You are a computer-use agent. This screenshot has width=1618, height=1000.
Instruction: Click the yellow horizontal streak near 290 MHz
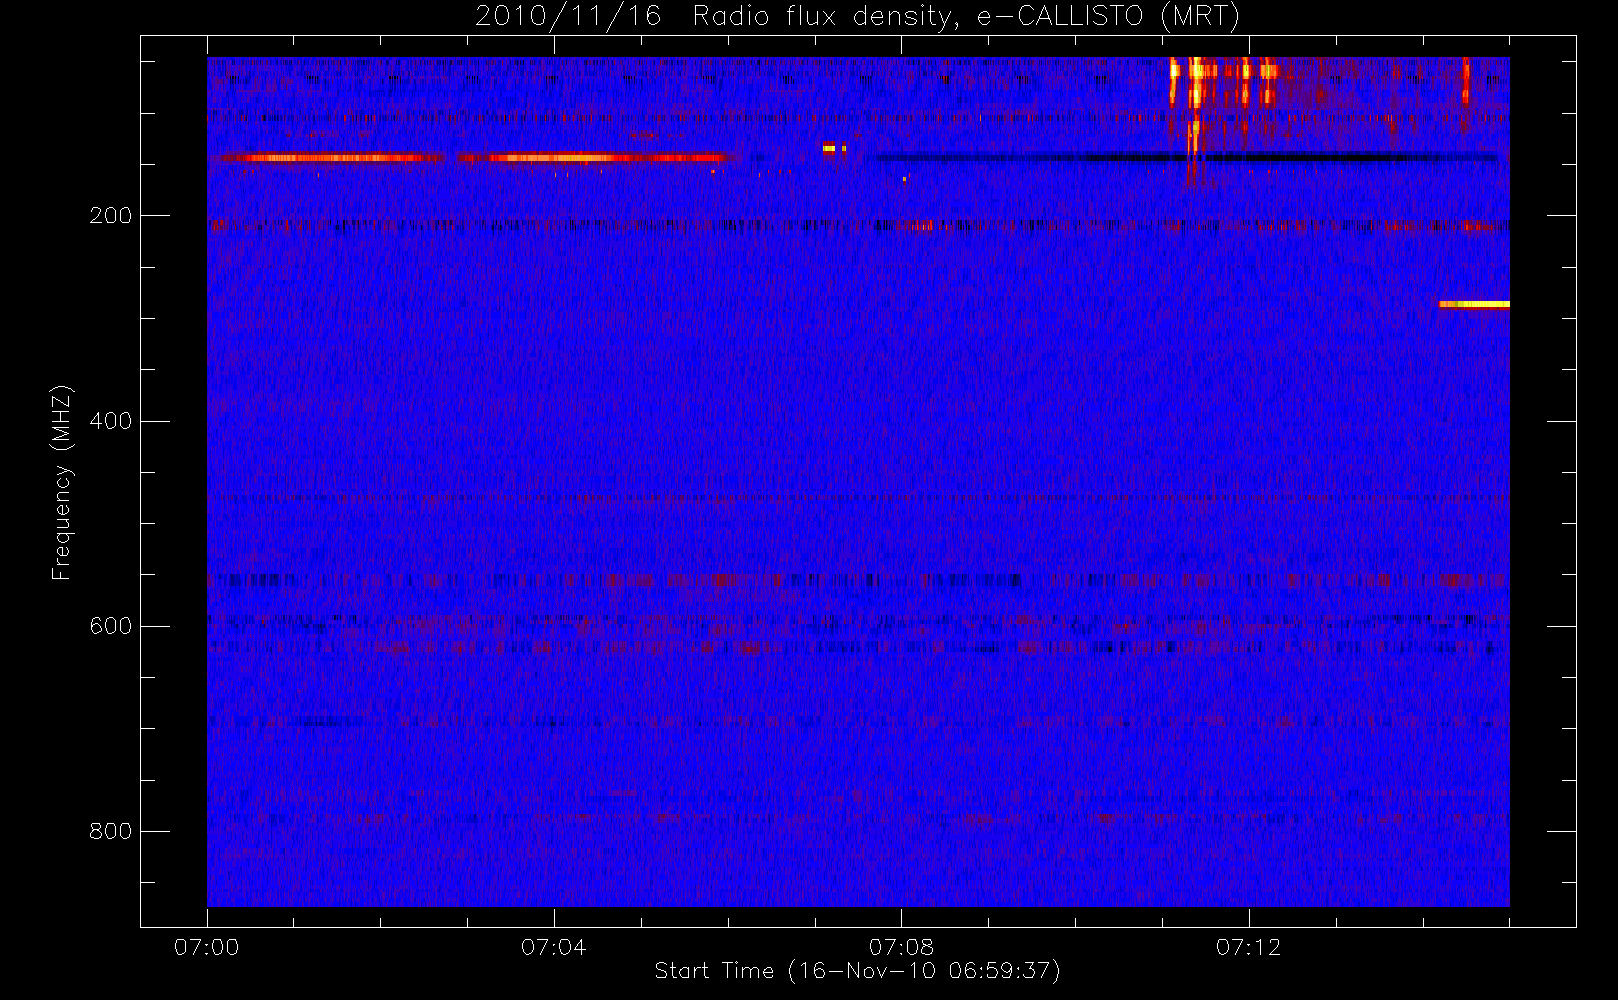[x=1474, y=304]
